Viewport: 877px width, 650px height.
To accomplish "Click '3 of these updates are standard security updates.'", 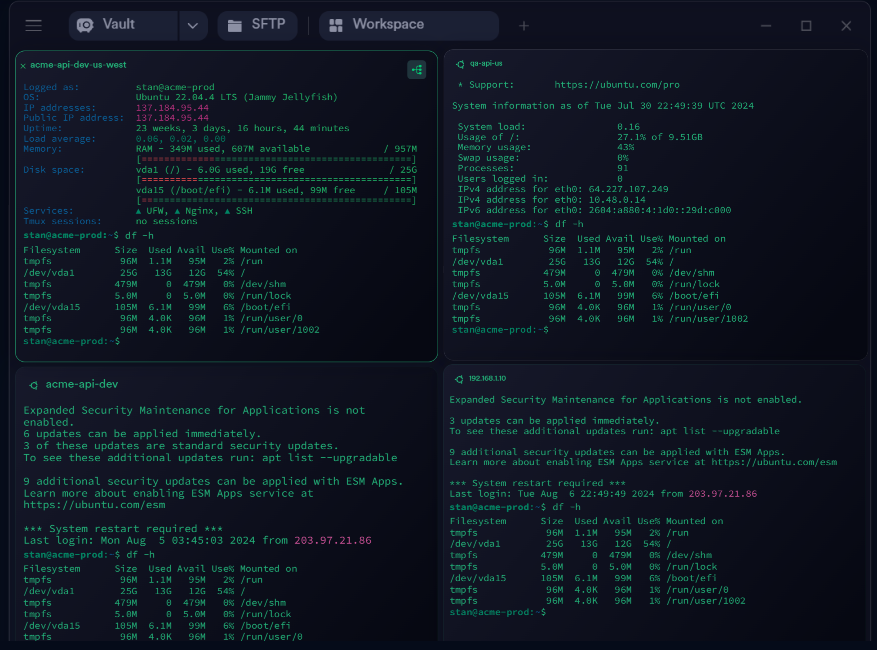I will pyautogui.click(x=181, y=446).
